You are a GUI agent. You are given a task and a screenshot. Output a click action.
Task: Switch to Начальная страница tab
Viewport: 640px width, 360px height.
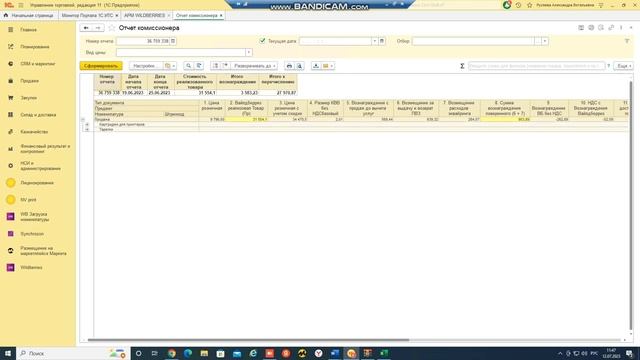(29, 16)
